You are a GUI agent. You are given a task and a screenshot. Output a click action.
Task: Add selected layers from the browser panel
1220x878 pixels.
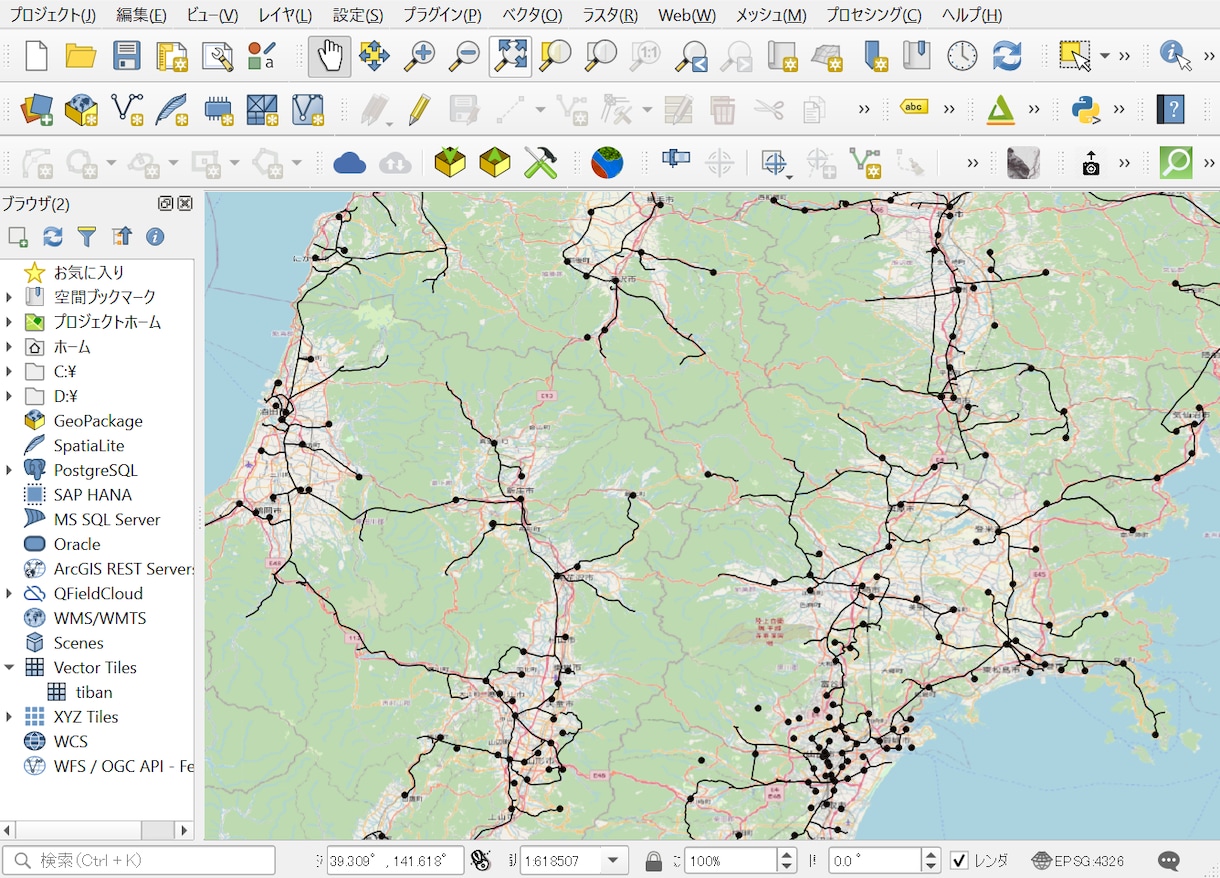(x=18, y=237)
